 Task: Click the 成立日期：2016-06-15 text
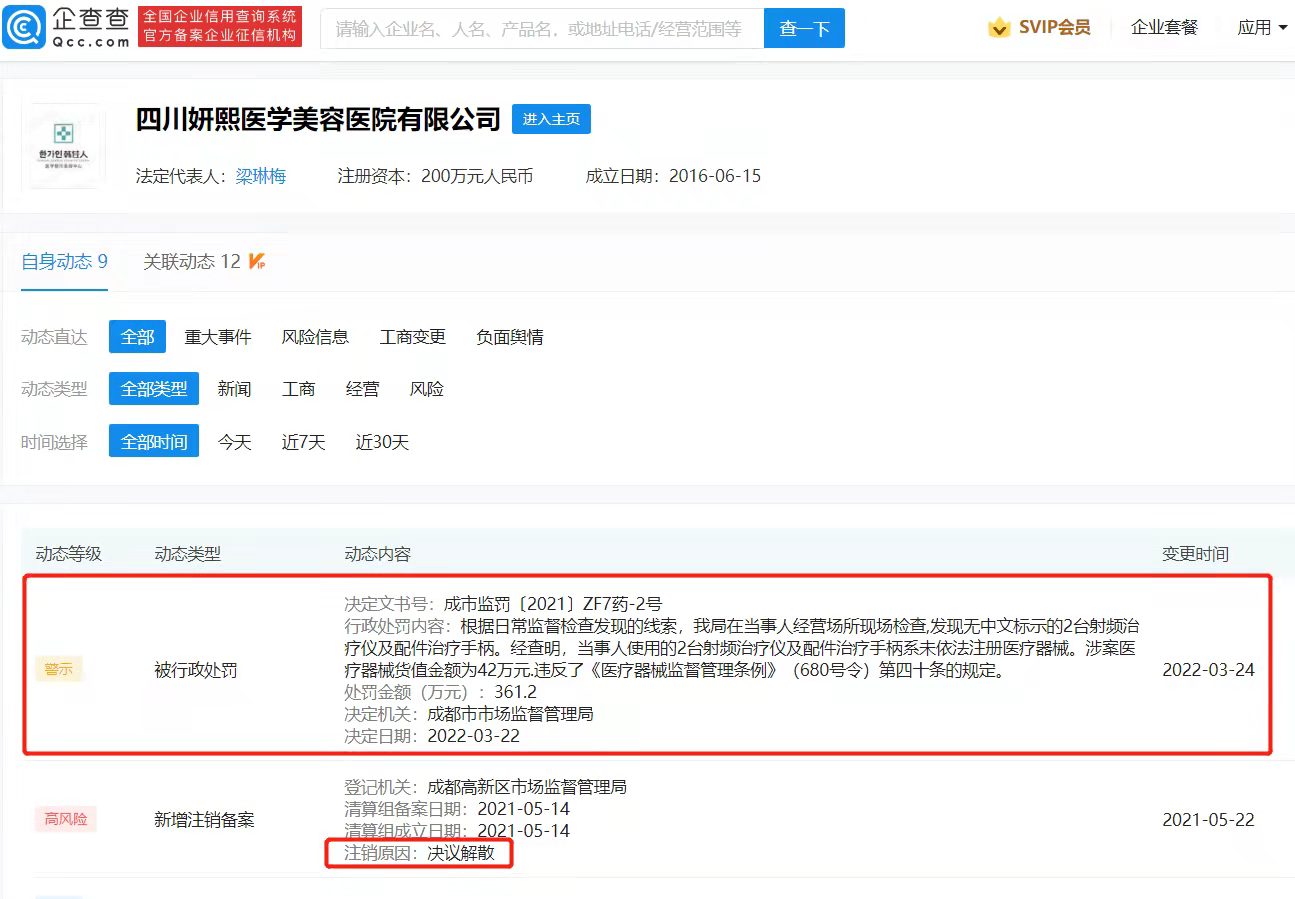point(673,176)
